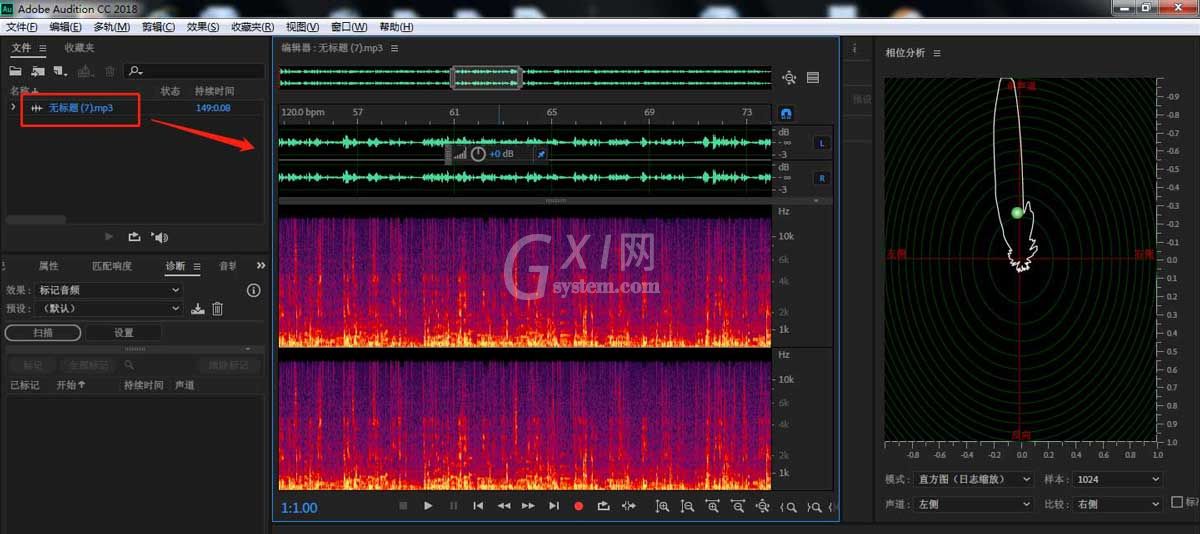Switch to the 属性 tab

48,266
